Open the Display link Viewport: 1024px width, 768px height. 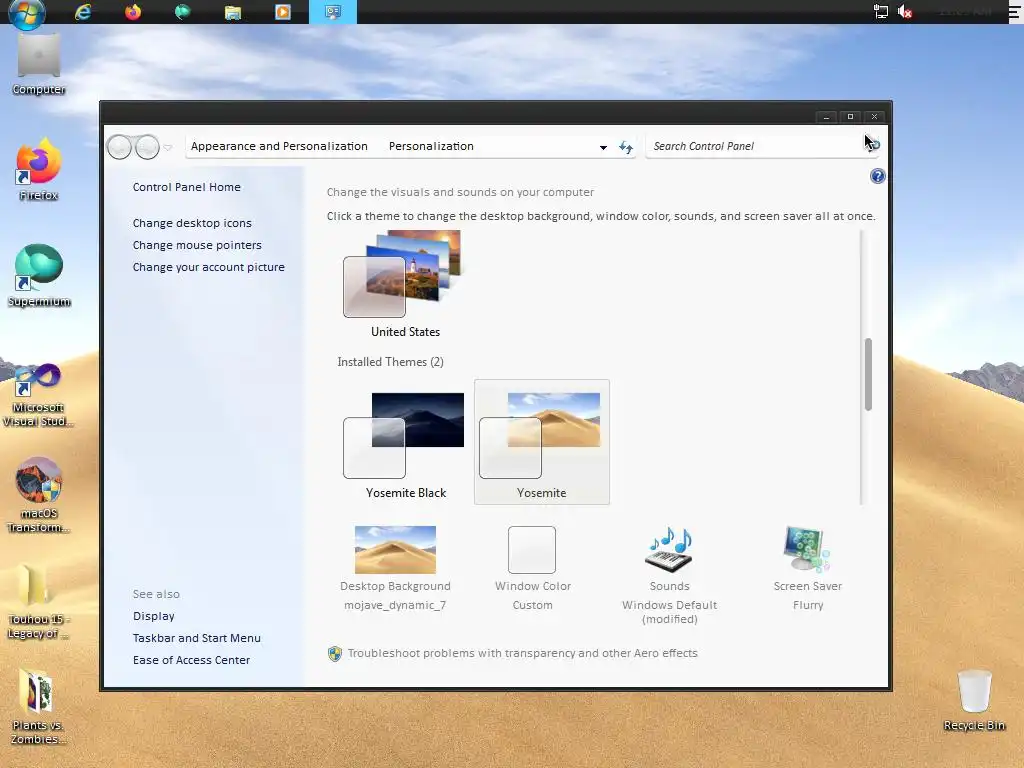point(153,616)
